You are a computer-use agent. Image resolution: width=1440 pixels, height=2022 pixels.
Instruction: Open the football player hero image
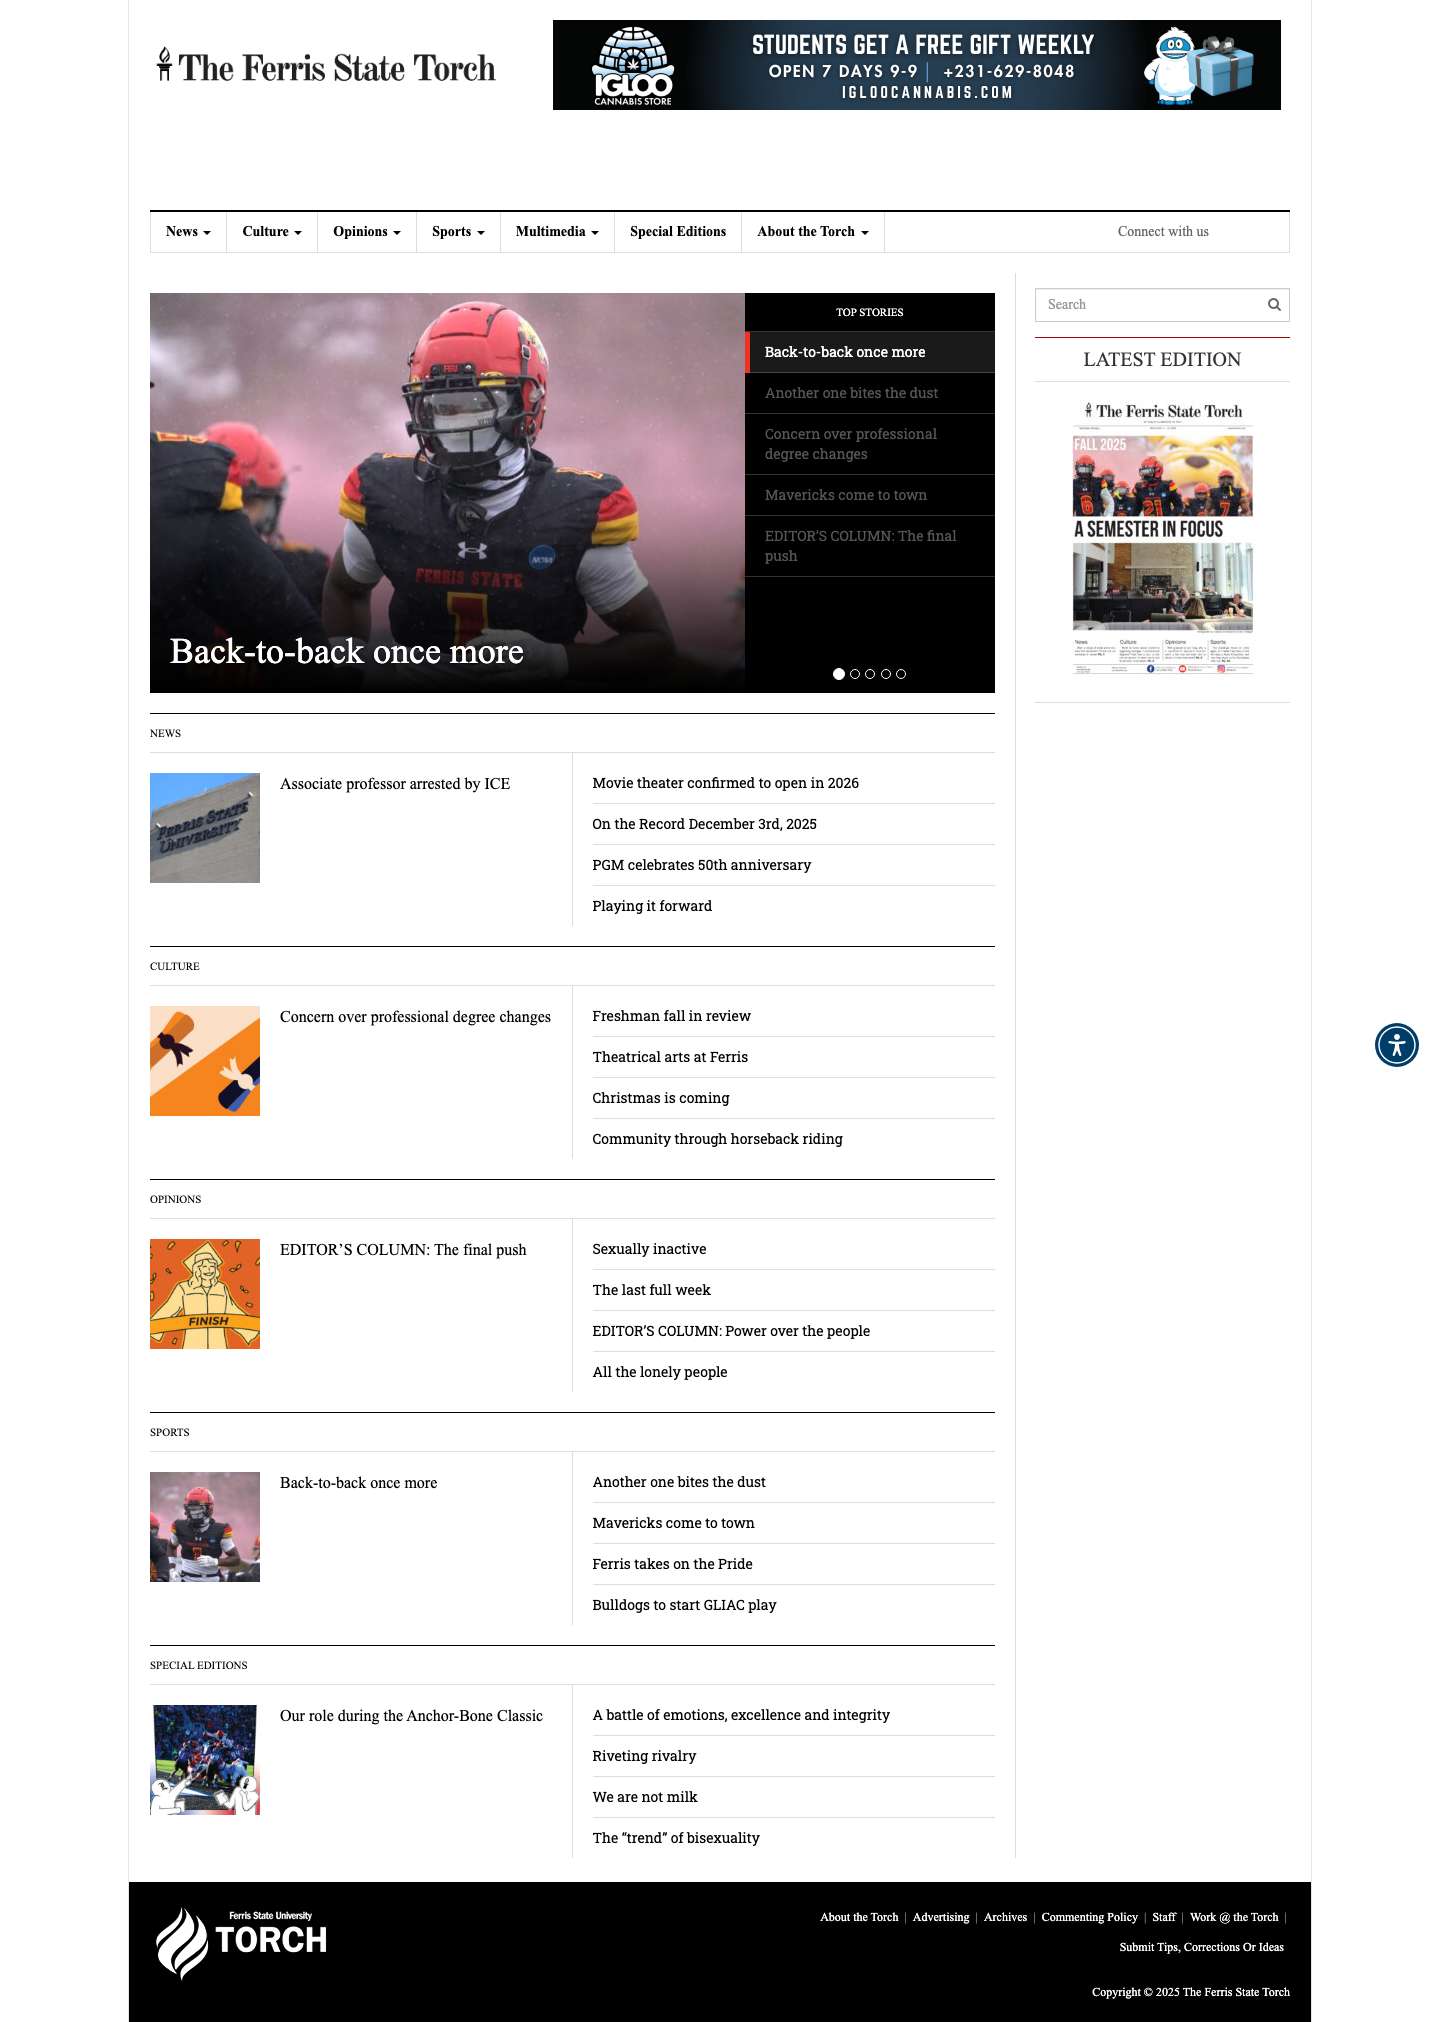tap(447, 493)
